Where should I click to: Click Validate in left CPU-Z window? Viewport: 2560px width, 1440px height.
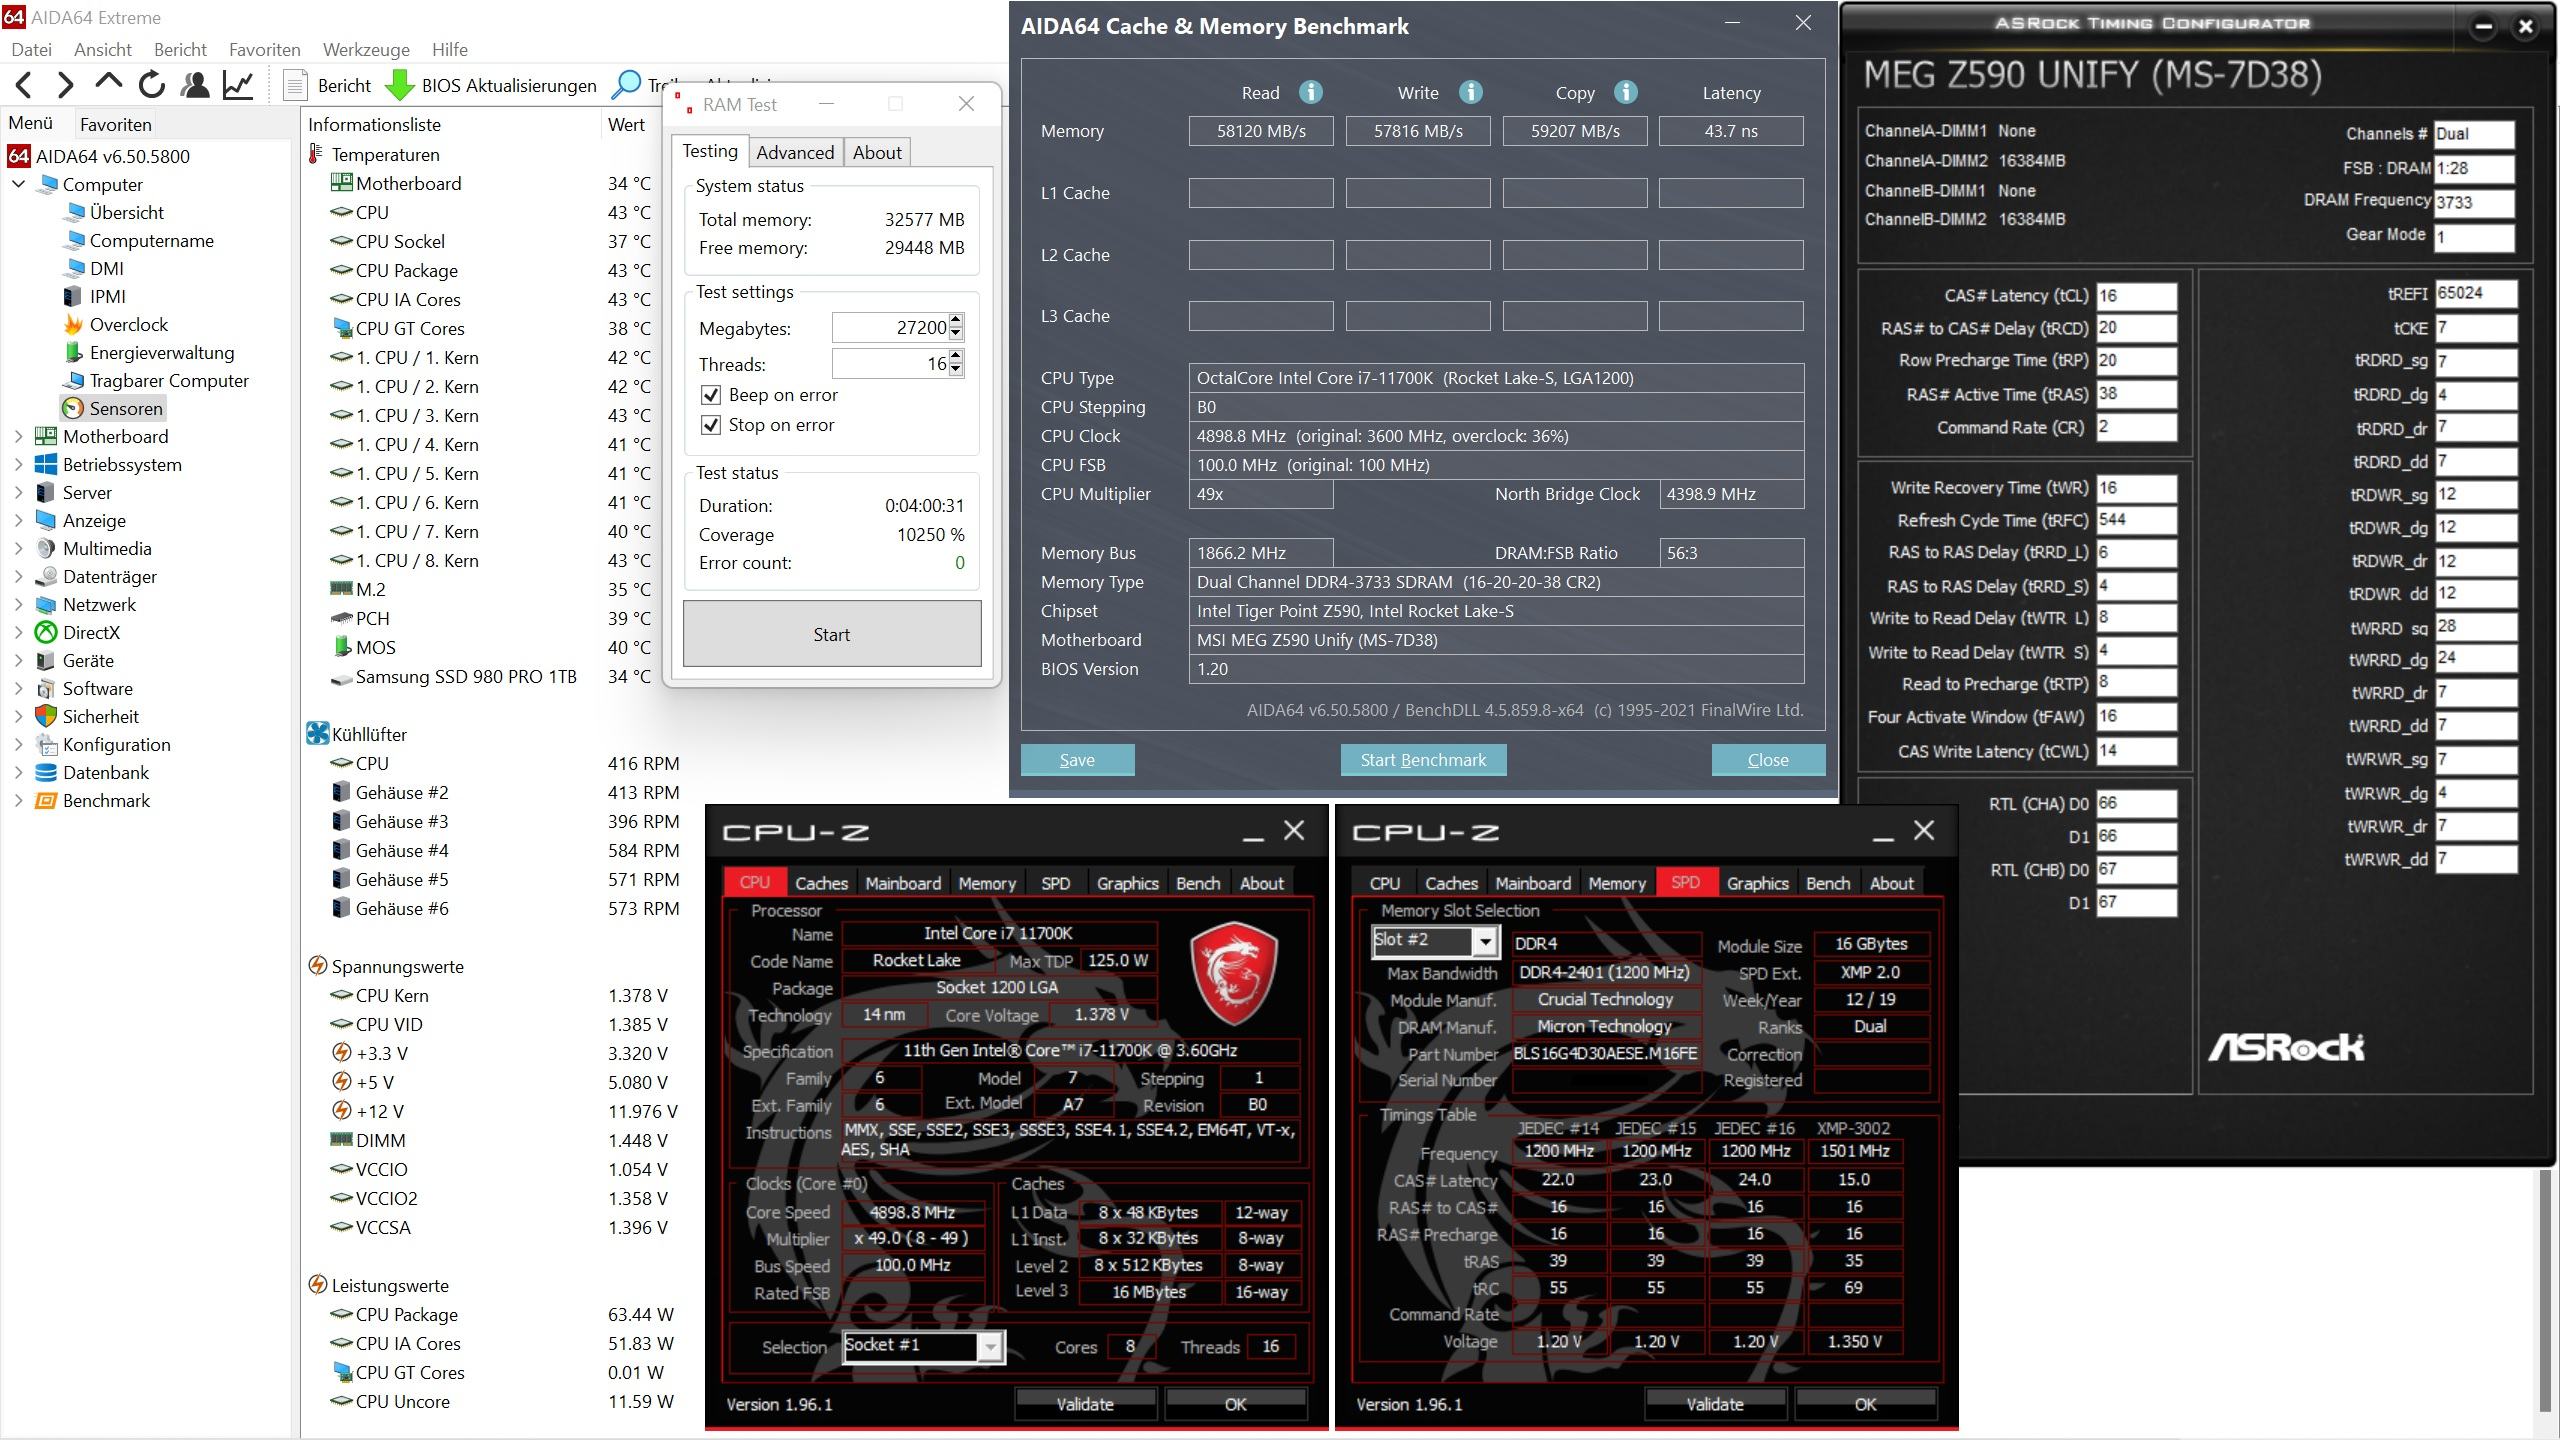[1085, 1404]
